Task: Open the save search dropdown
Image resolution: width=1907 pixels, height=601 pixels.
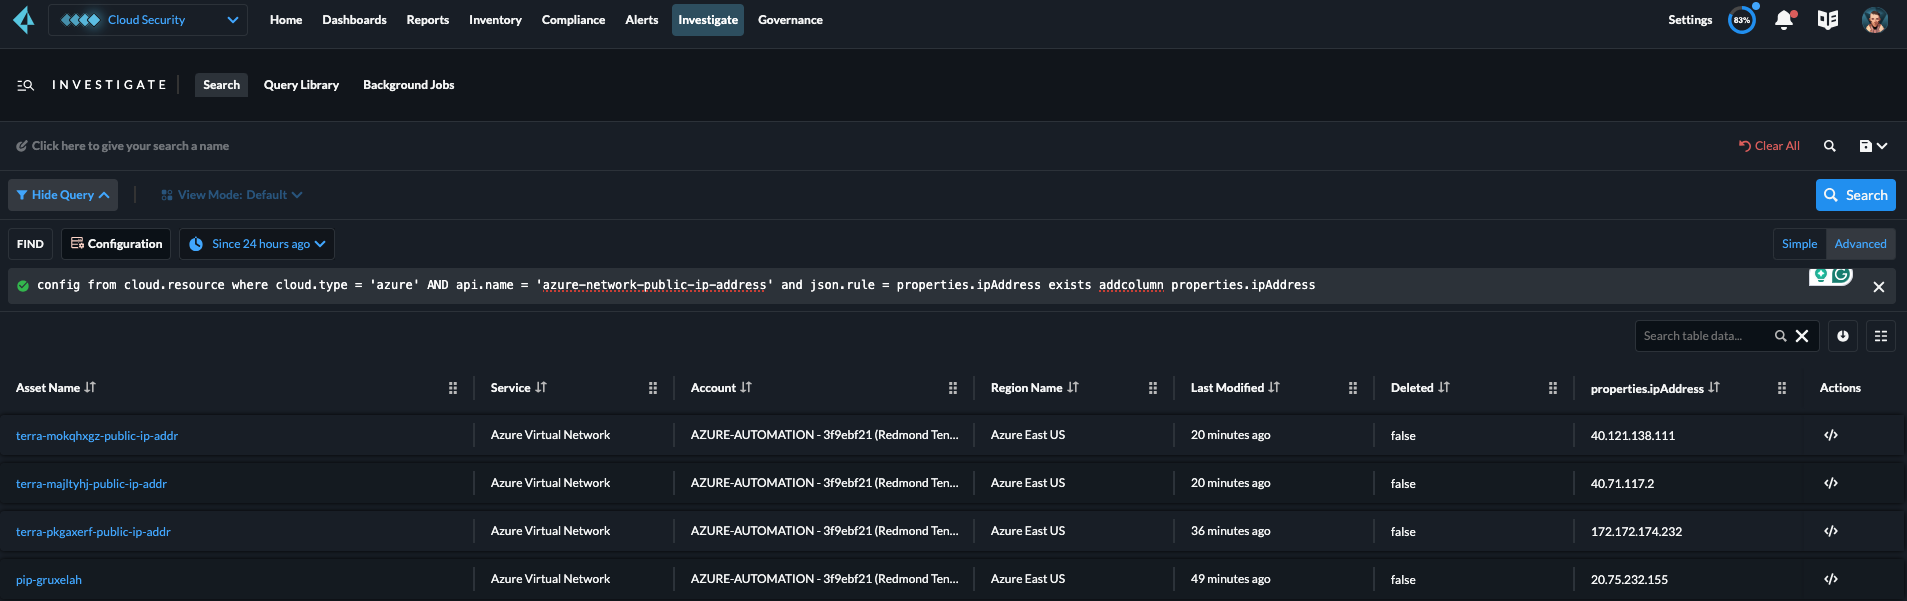Action: pos(1873,146)
